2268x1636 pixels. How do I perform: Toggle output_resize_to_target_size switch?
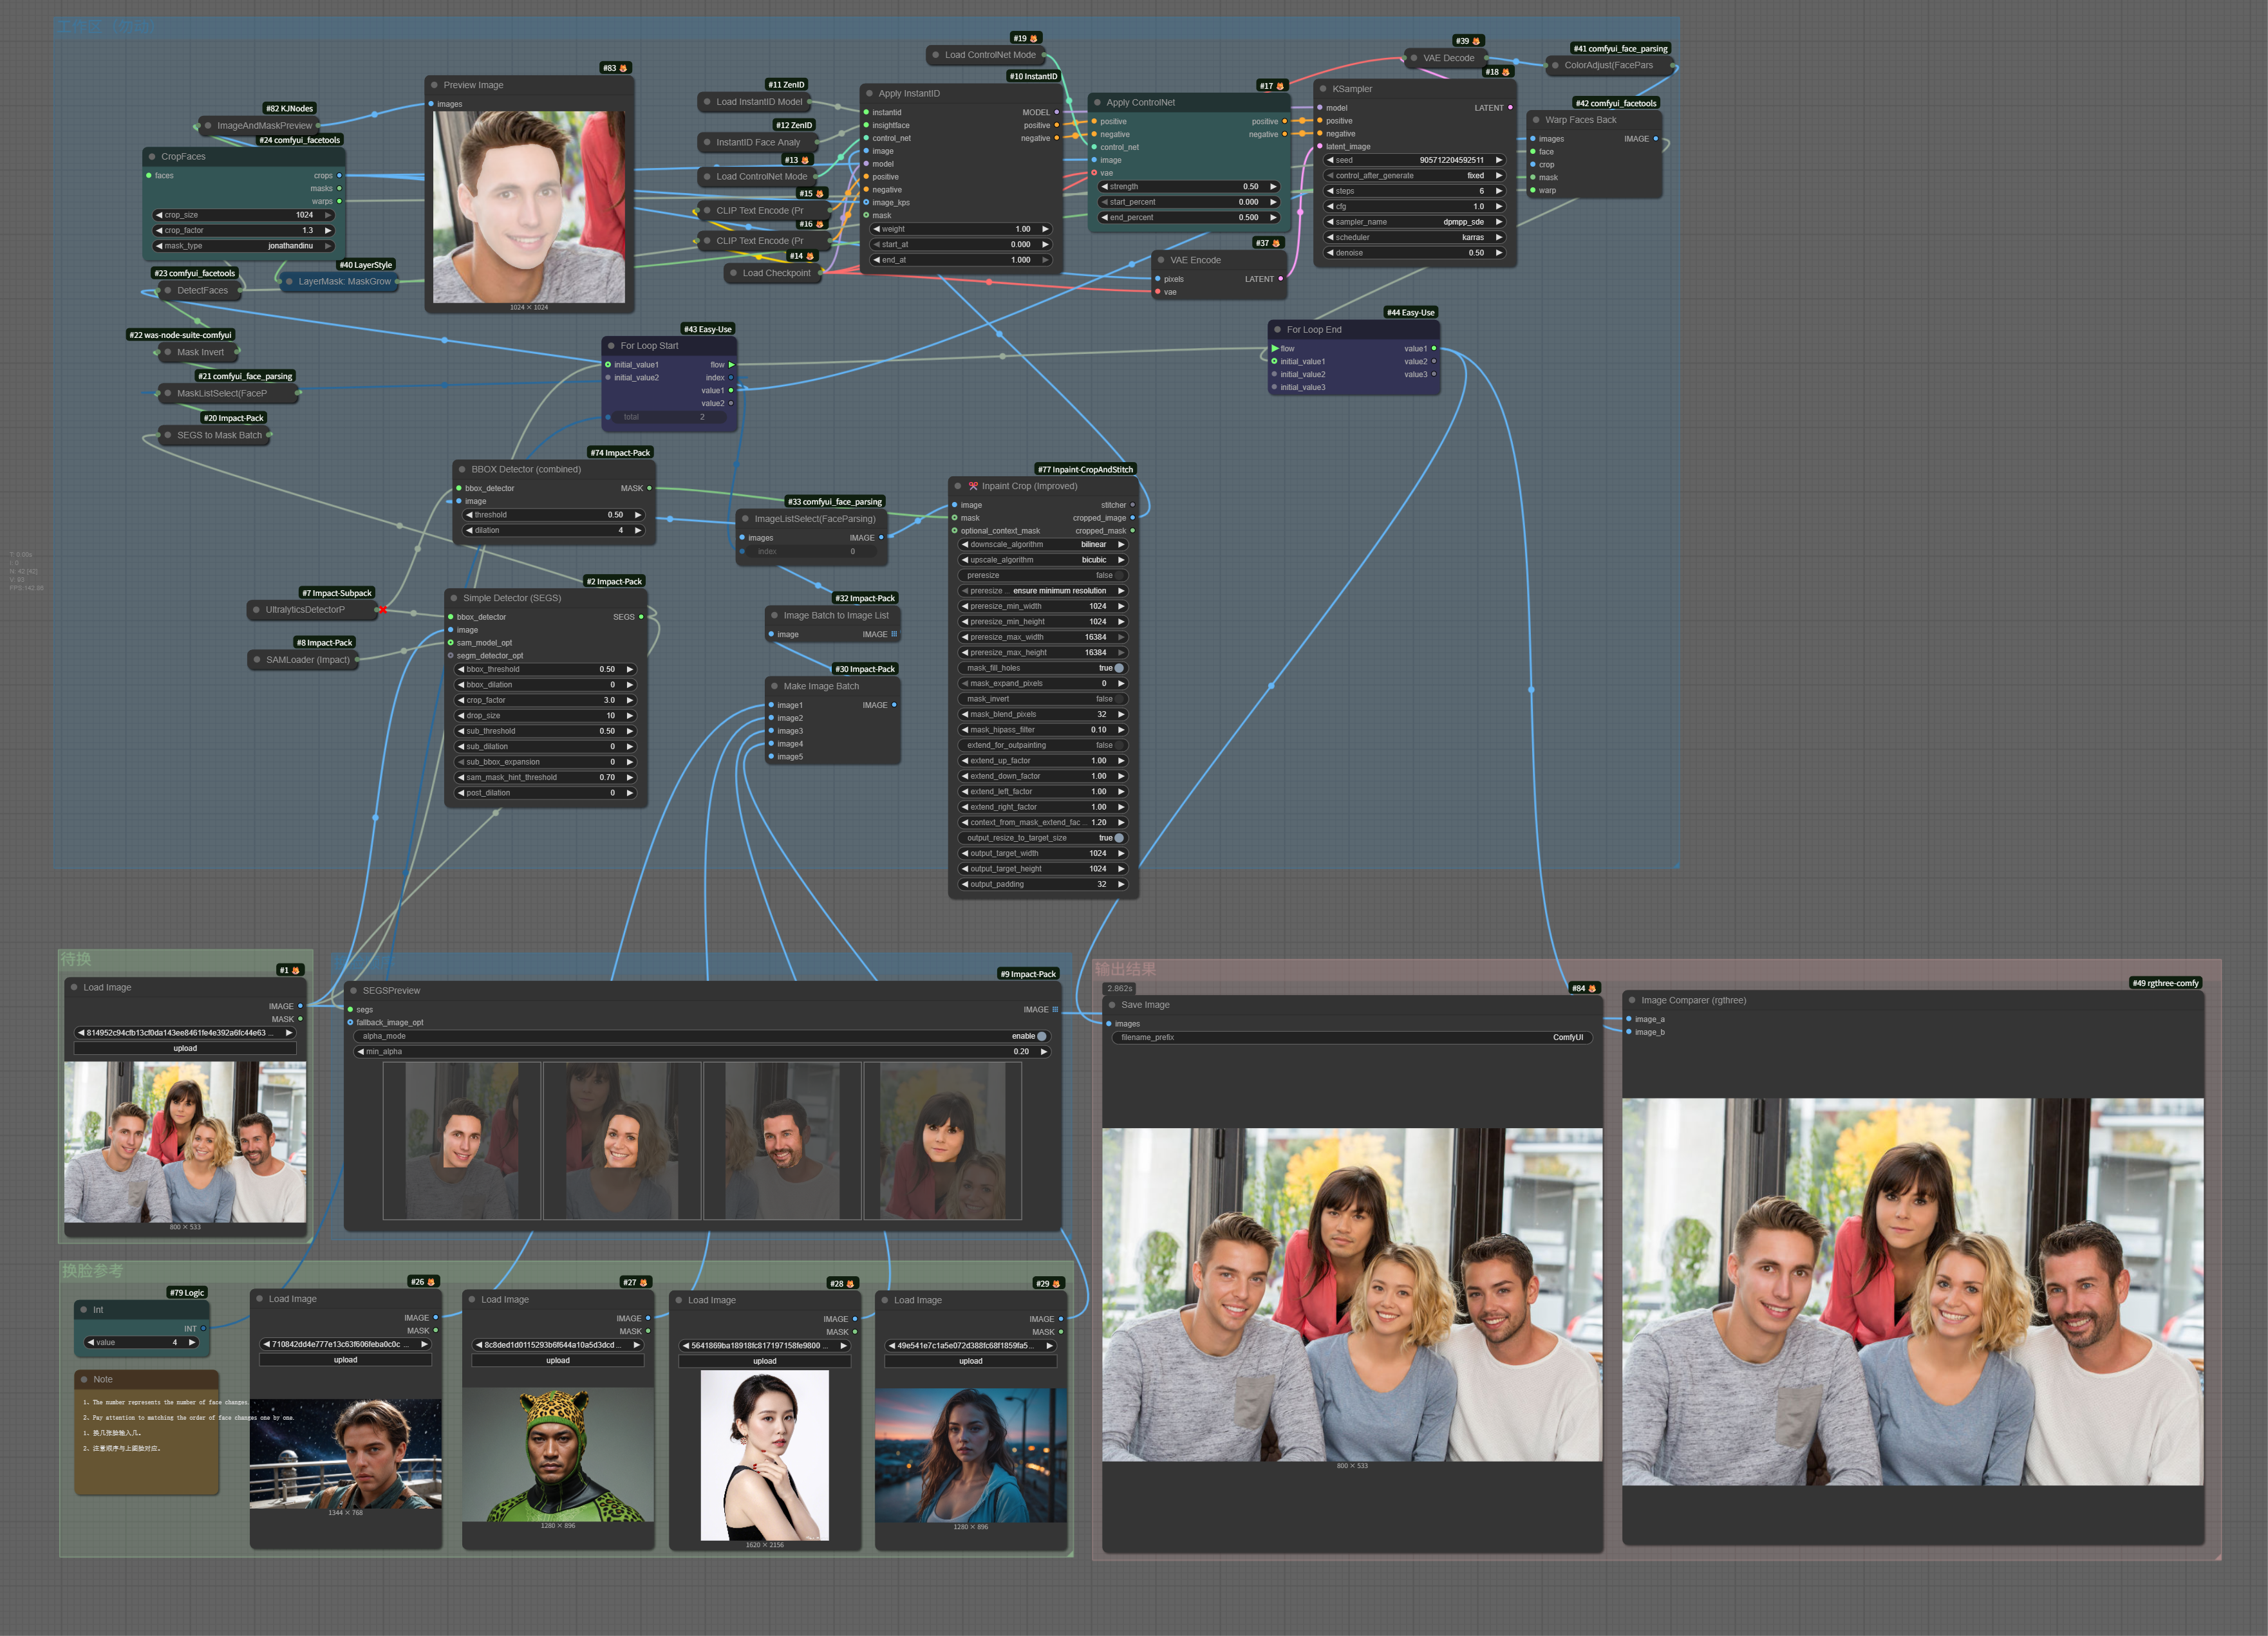[x=1043, y=838]
